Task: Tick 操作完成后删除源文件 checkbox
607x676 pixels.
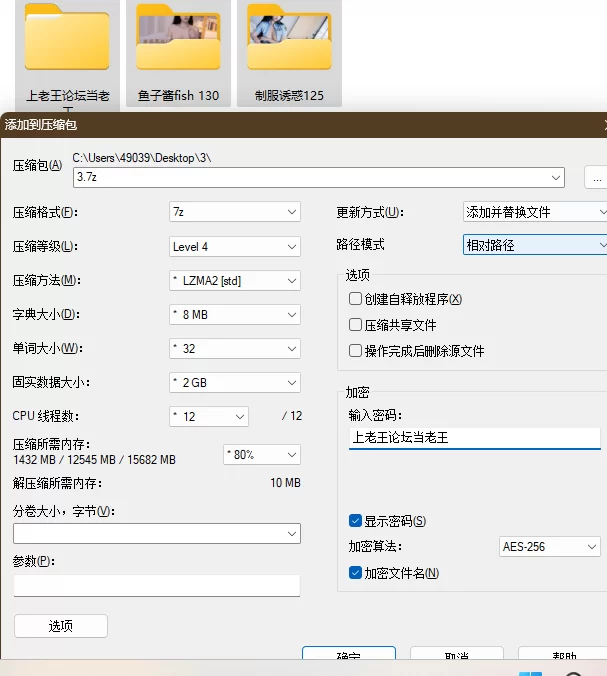Action: click(x=355, y=351)
